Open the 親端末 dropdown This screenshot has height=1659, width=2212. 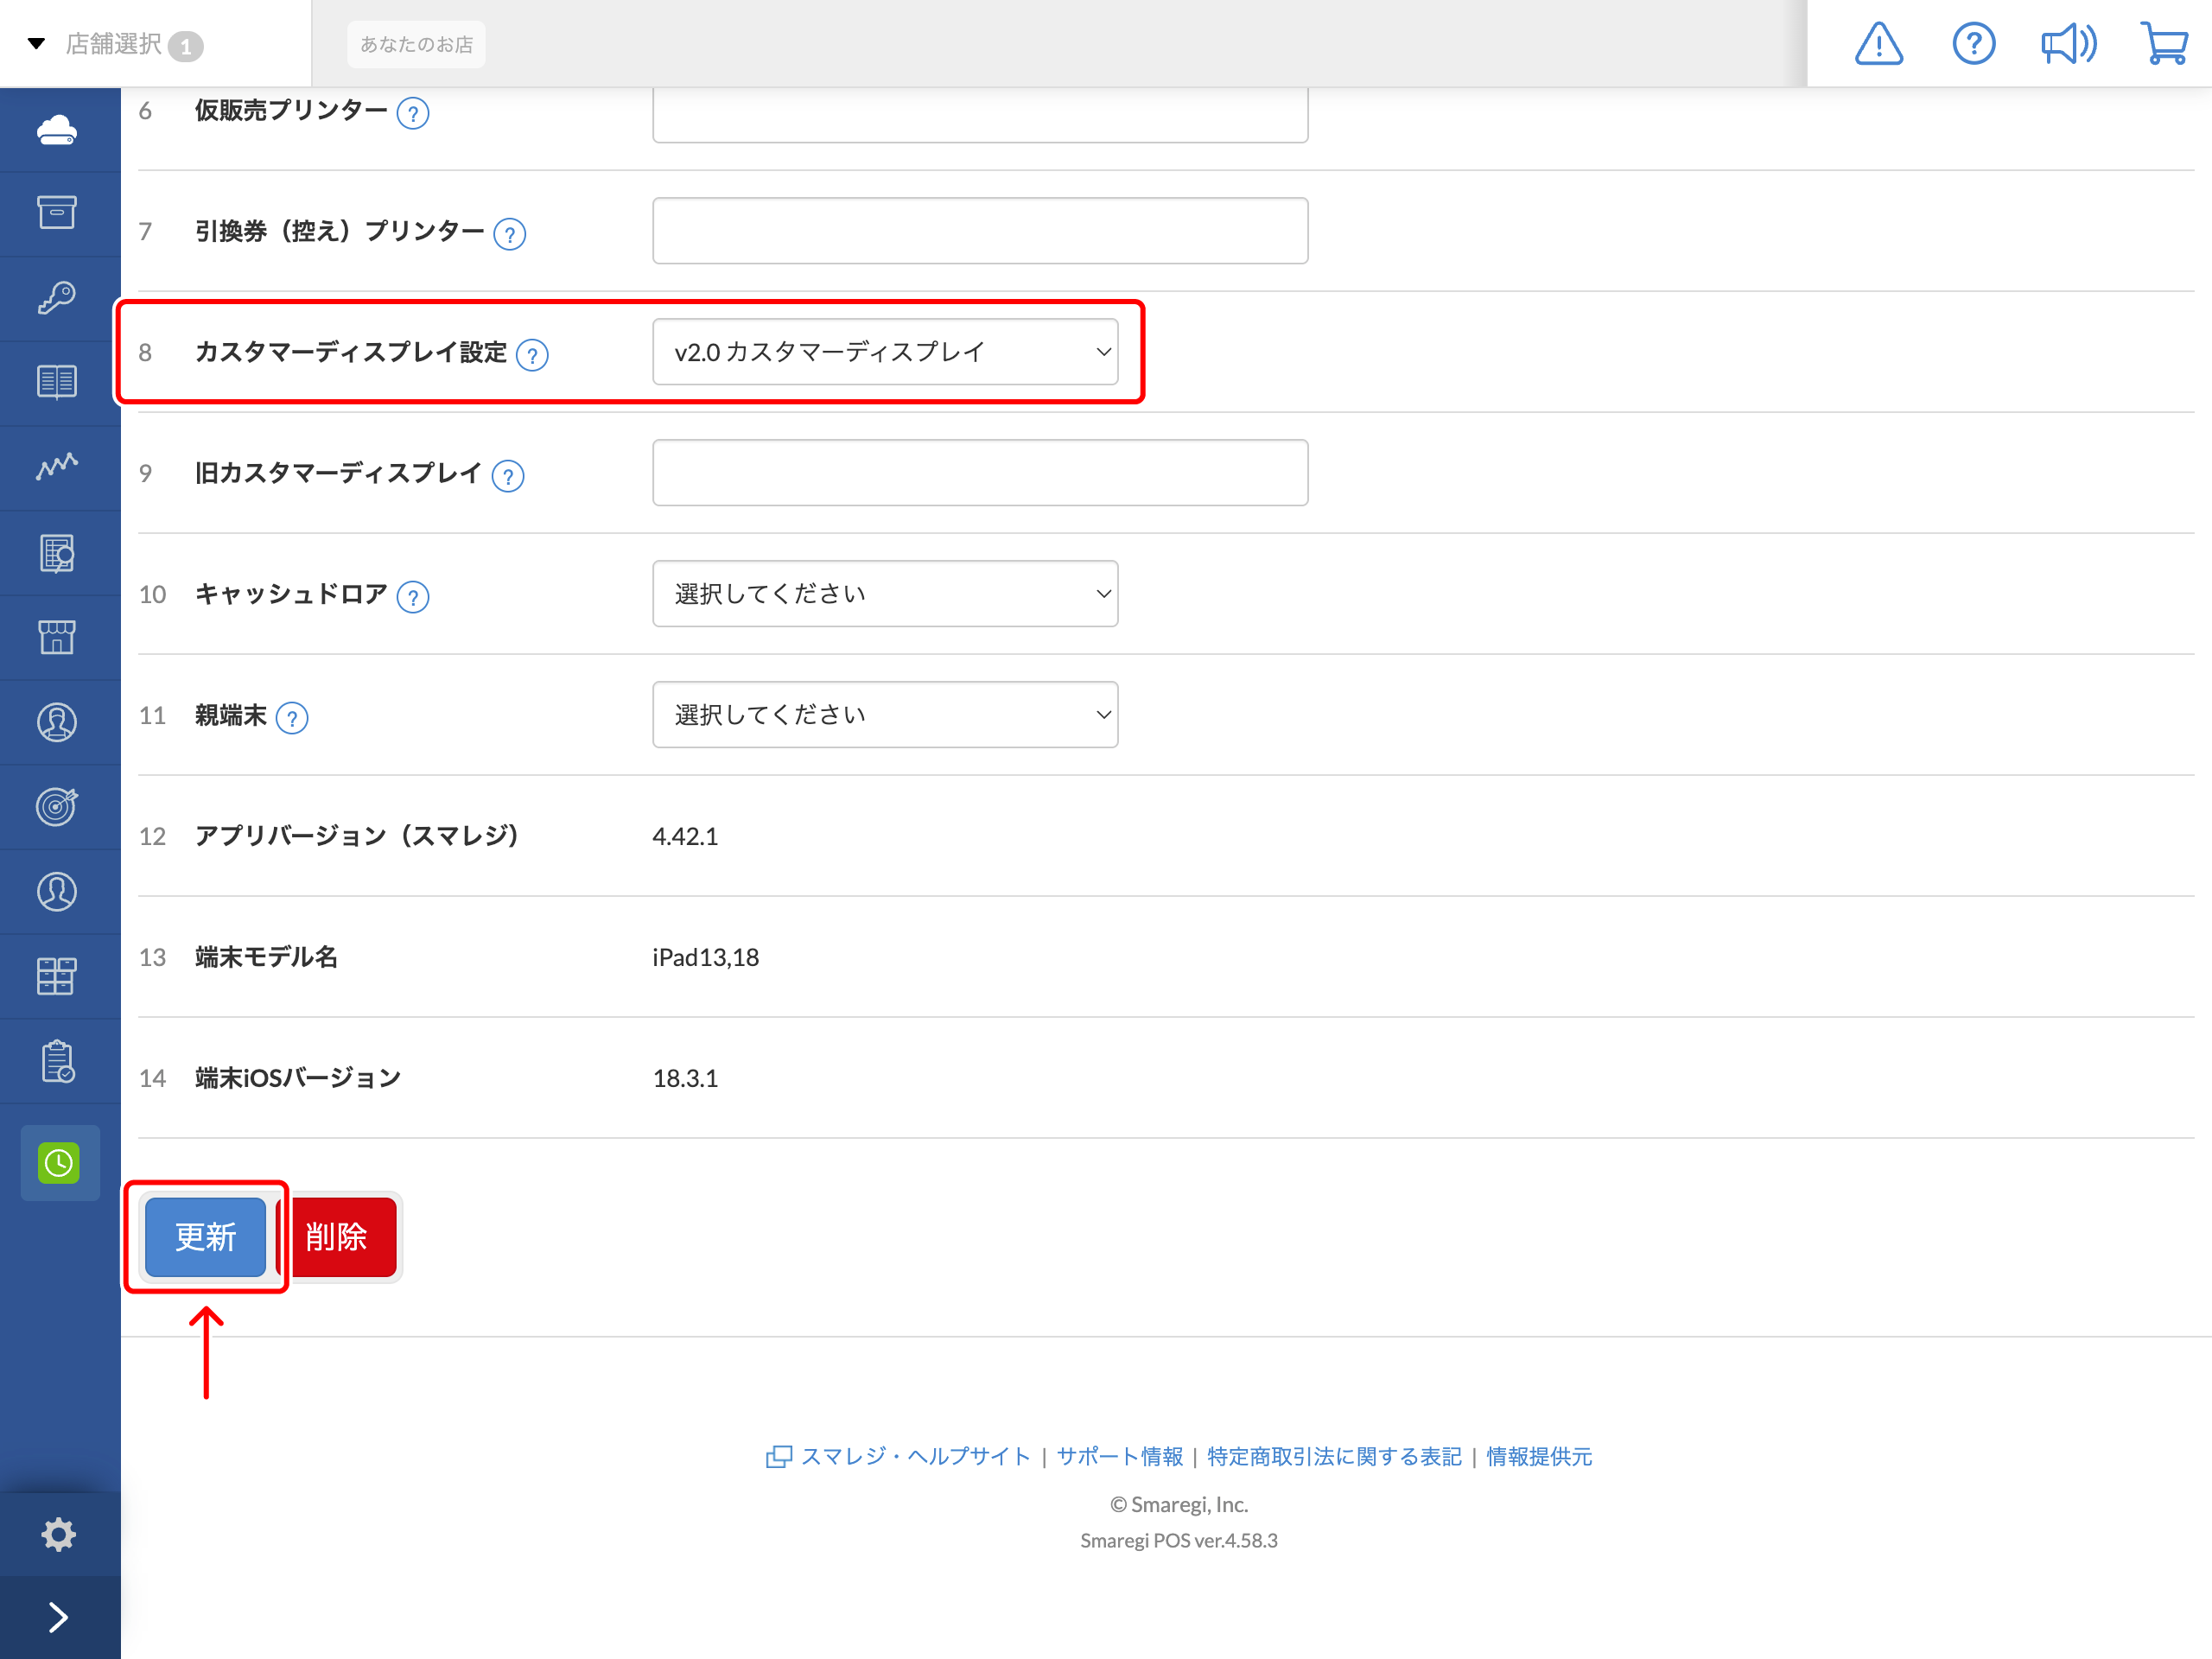tap(885, 715)
